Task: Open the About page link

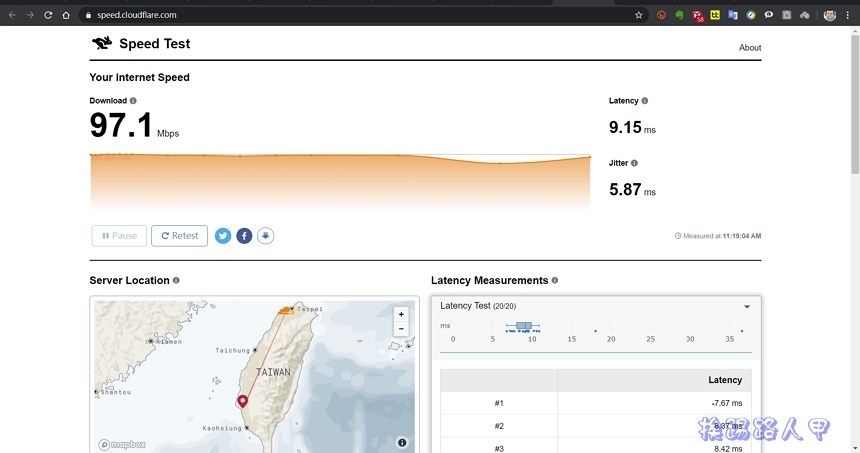Action: point(749,48)
